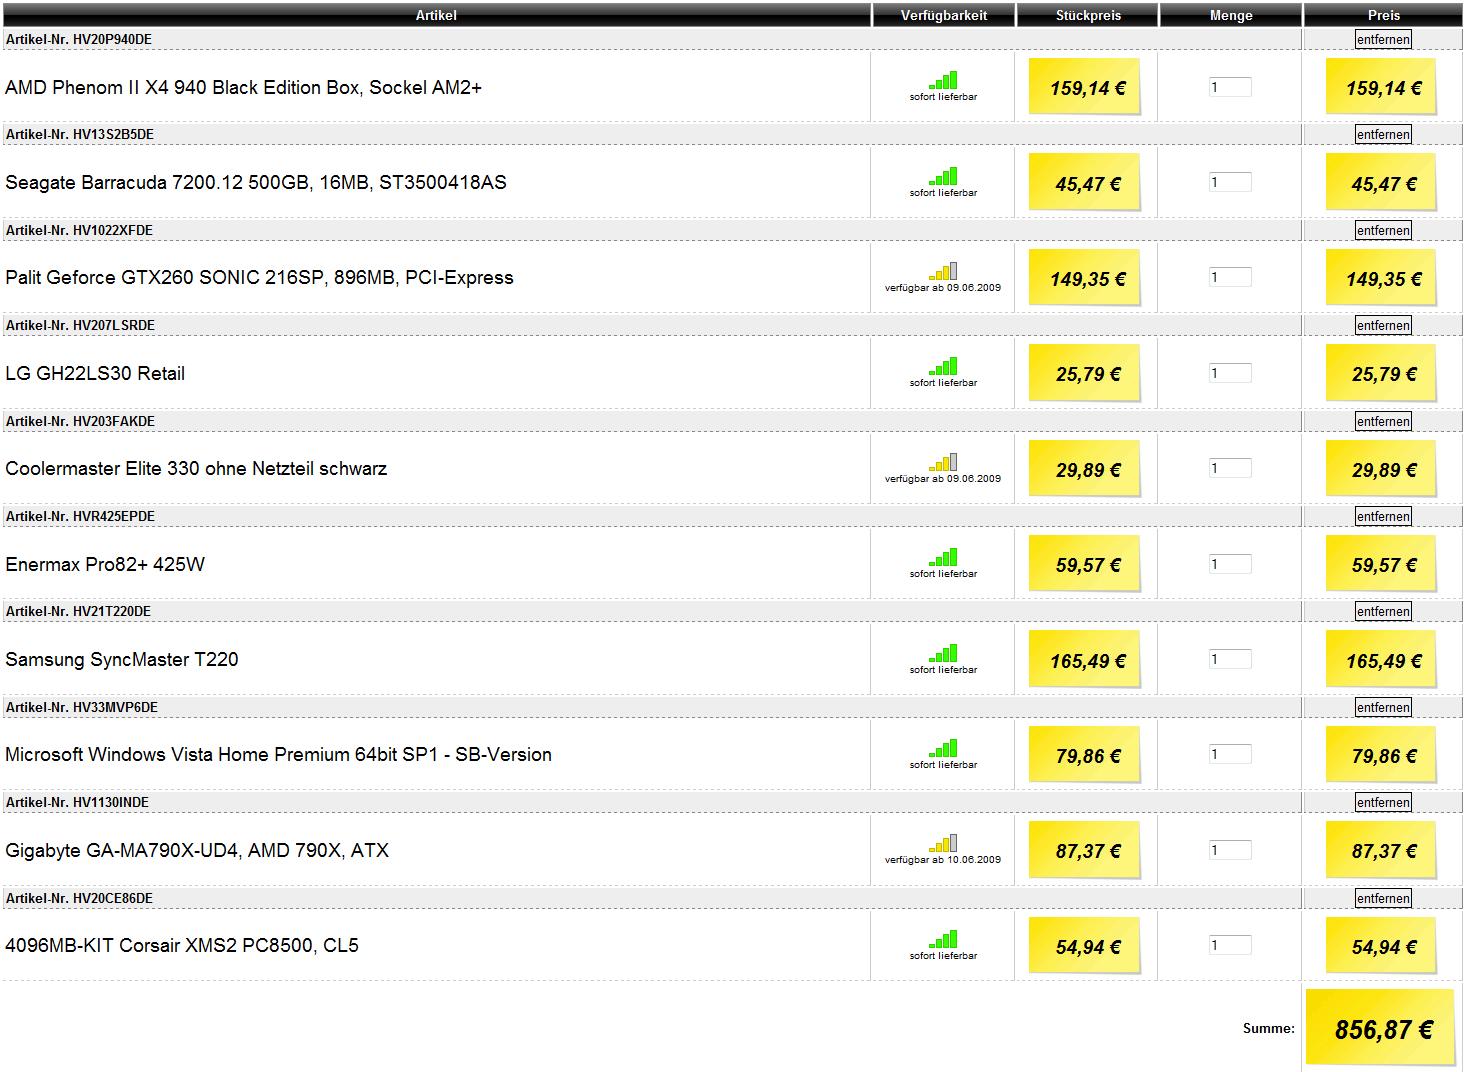Viewport: 1467px width, 1072px height.
Task: Open Enermax Pro82+ 425W product name
Action: click(105, 565)
